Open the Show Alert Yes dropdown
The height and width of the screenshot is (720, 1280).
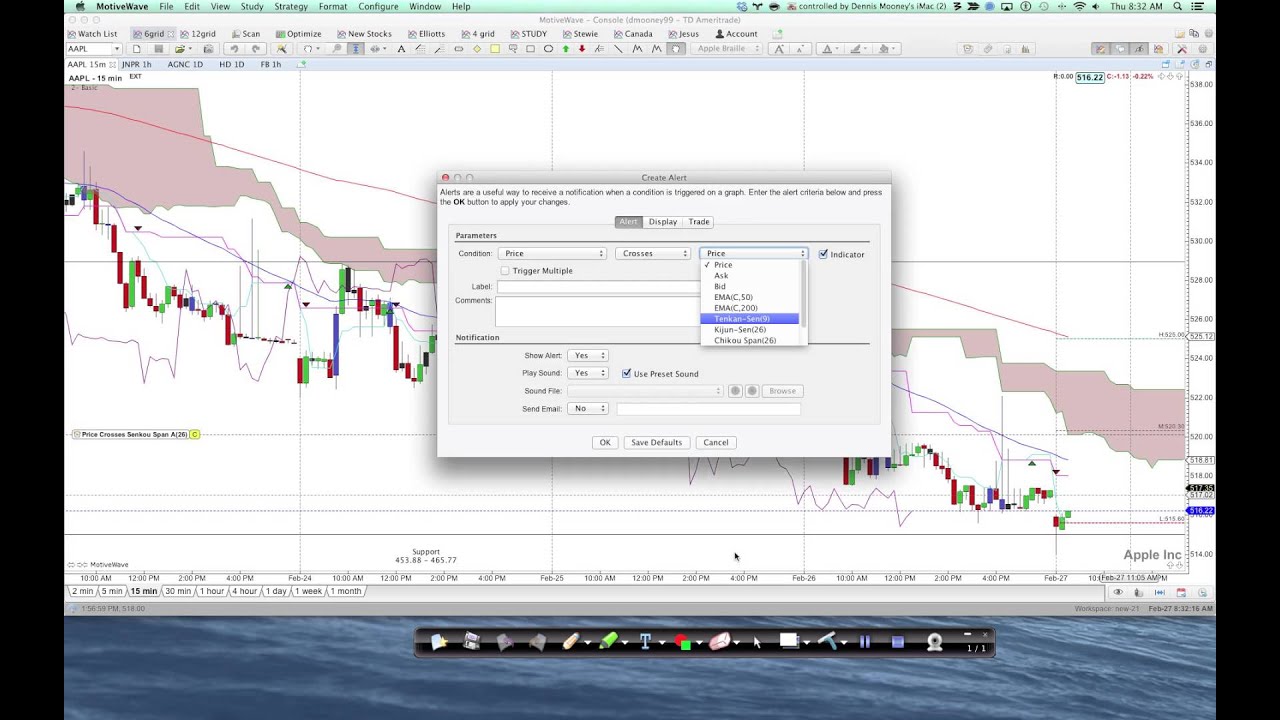[588, 355]
